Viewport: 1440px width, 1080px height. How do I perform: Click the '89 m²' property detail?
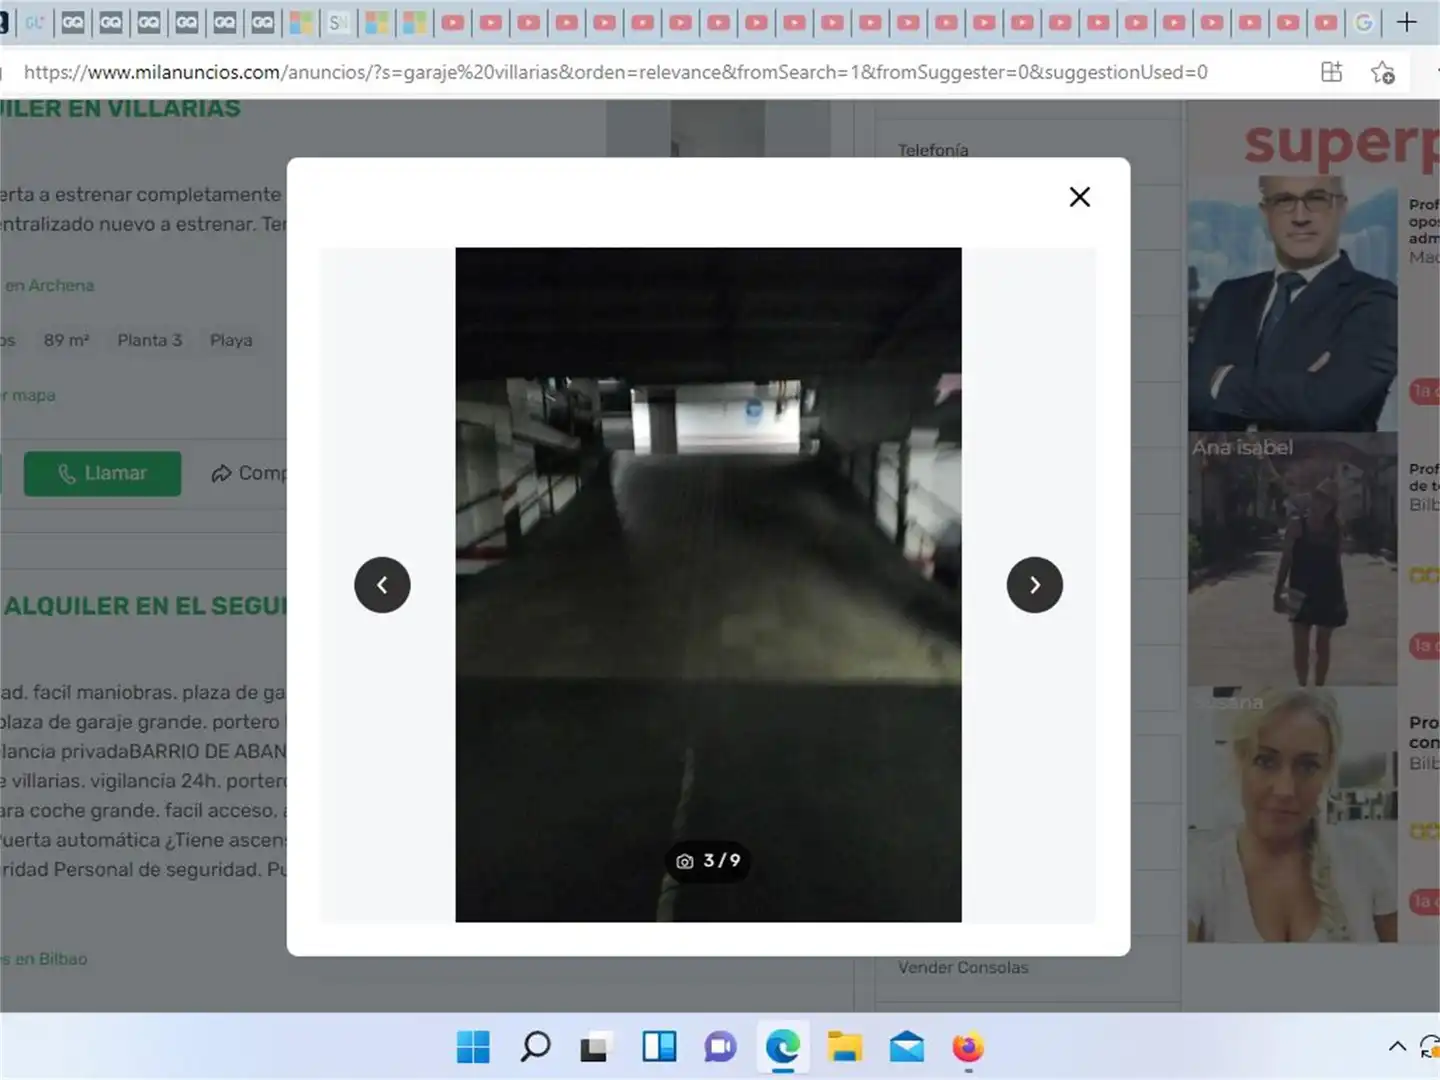click(67, 340)
